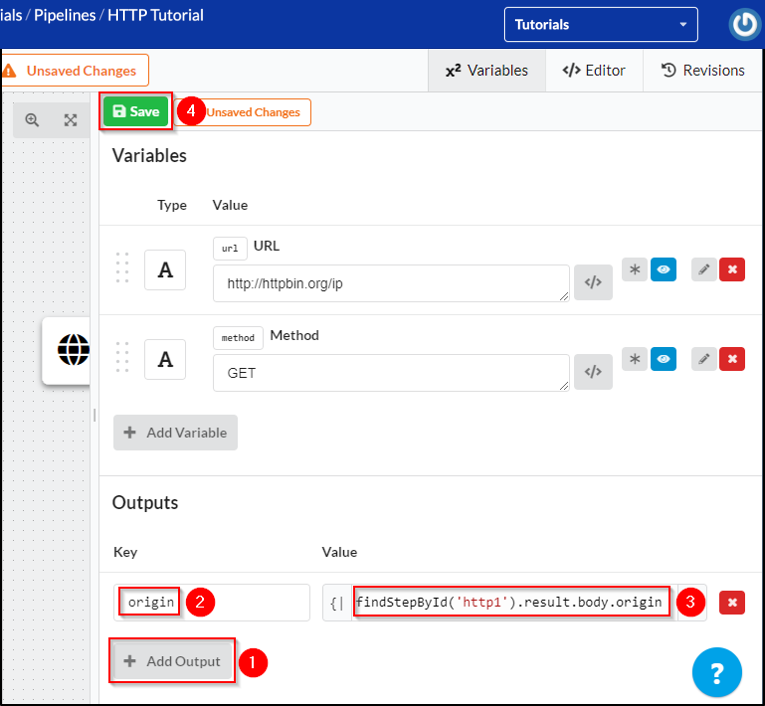Viewport: 765px width, 706px height.
Task: Click the globe HTTP step node
Action: [73, 350]
